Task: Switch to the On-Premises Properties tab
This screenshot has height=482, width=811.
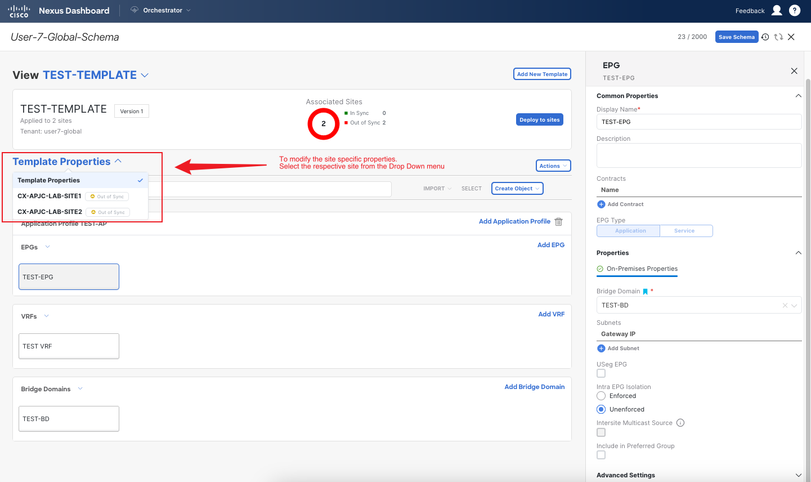Action: click(x=637, y=269)
